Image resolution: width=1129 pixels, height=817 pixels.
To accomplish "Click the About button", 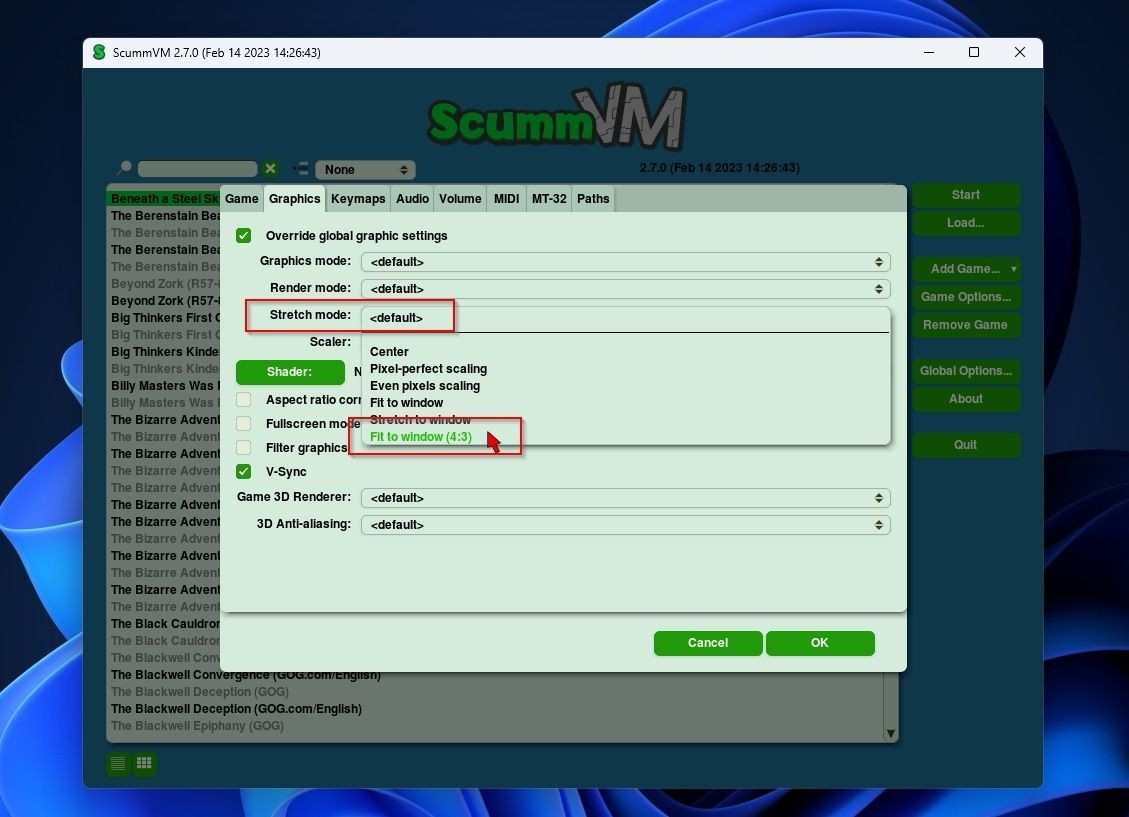I will 966,399.
